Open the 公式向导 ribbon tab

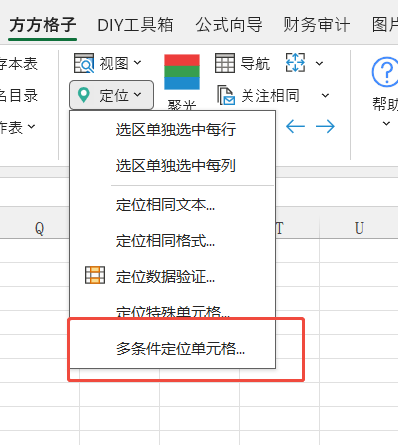click(229, 25)
